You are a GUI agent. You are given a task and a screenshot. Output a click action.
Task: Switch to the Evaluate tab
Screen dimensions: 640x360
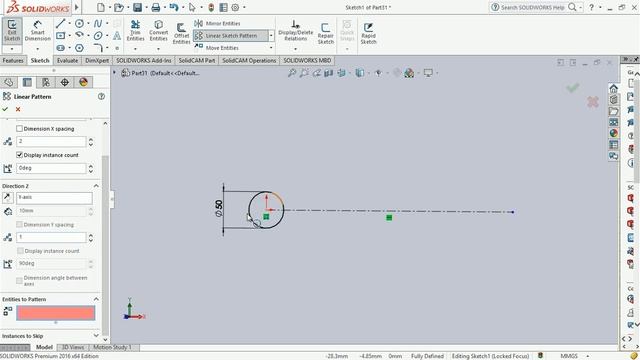coord(67,60)
